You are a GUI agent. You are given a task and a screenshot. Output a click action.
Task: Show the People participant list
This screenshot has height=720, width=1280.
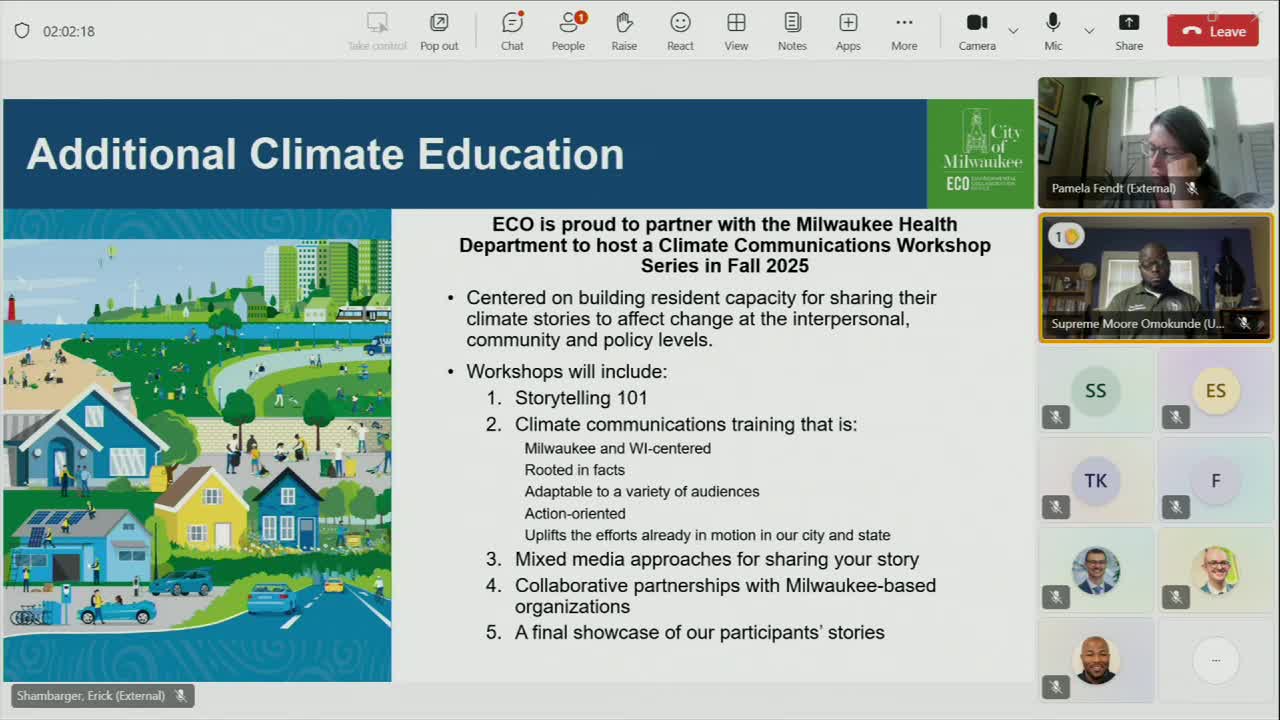[x=568, y=31]
